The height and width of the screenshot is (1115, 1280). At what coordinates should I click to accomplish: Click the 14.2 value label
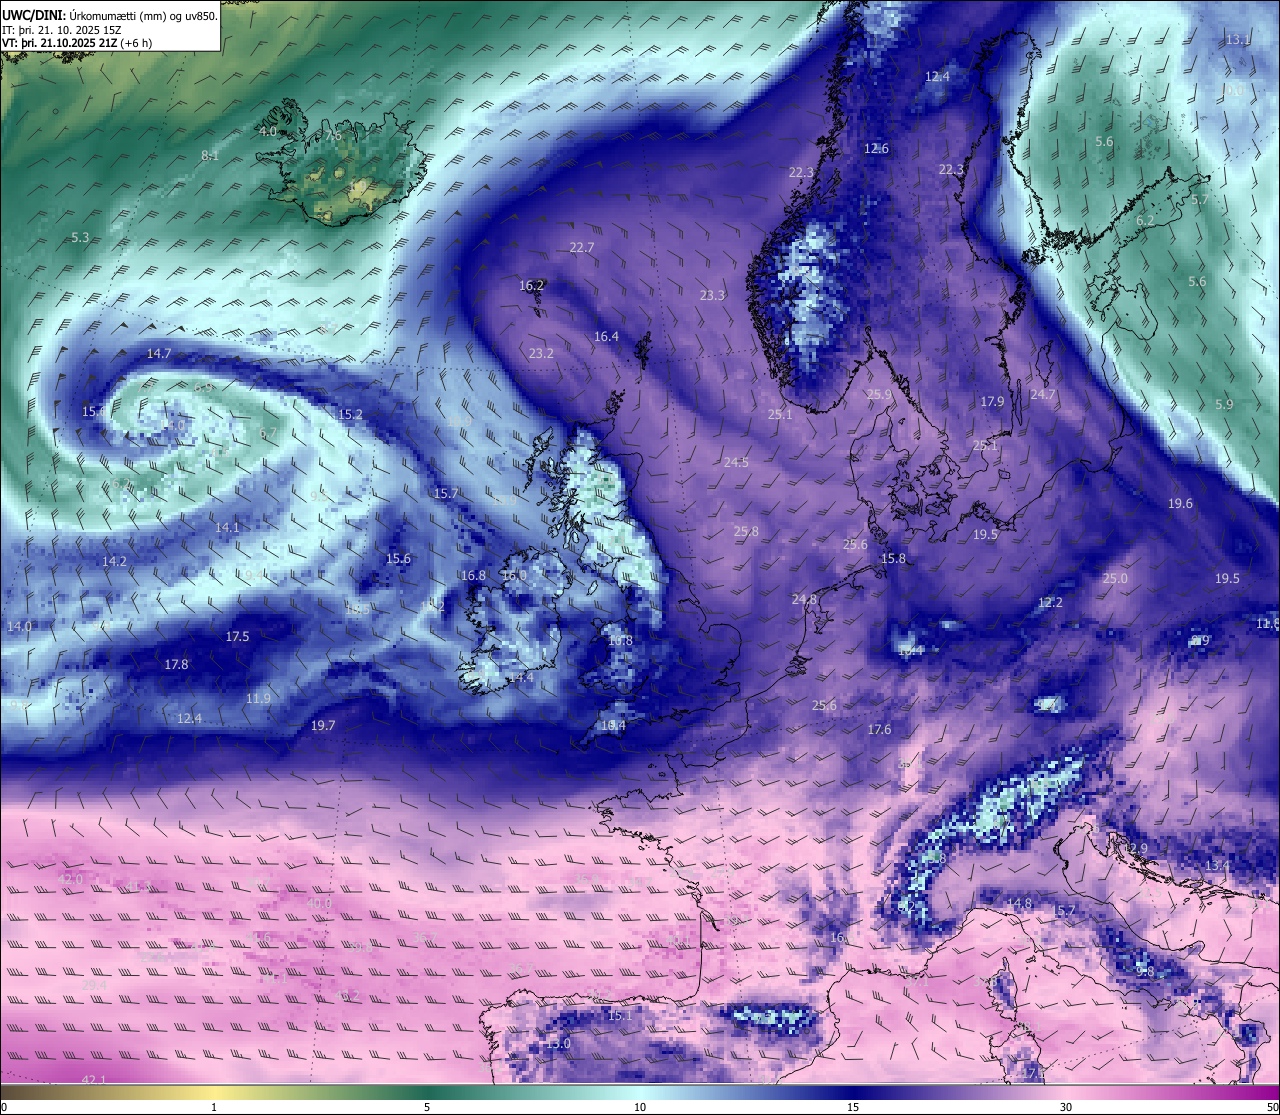[114, 562]
